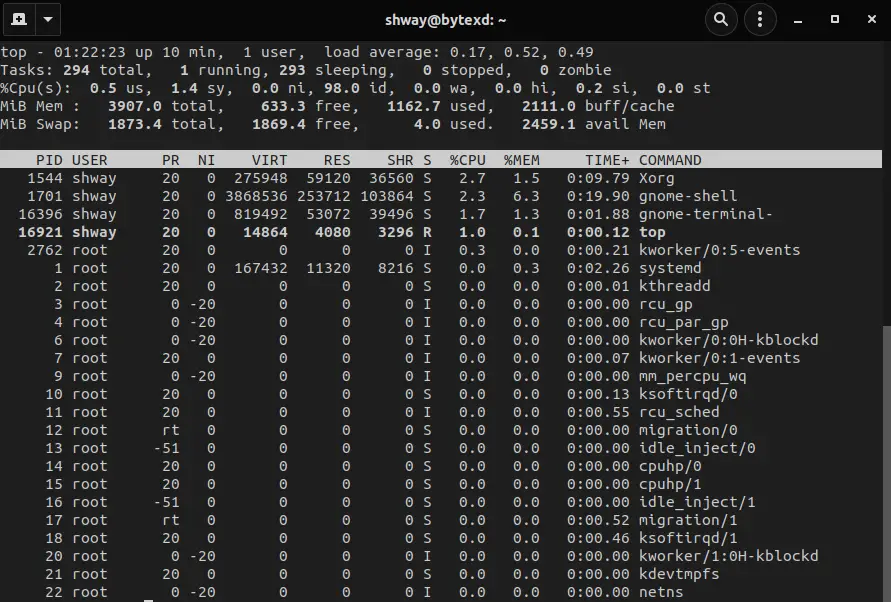
Task: Minimize the terminal window
Action: [798, 20]
